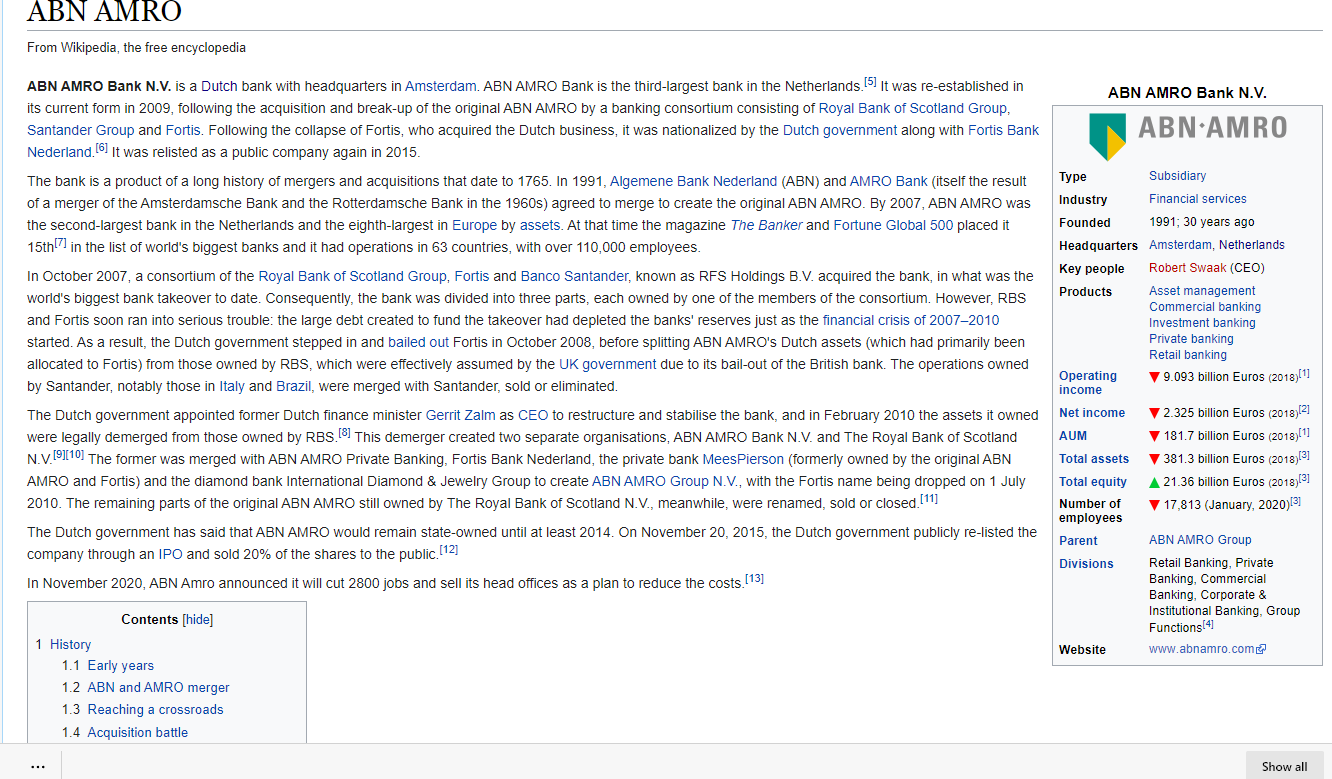This screenshot has width=1332, height=779.
Task: Click green increase arrow beside 21.36 billion Euros
Action: [x=1154, y=482]
